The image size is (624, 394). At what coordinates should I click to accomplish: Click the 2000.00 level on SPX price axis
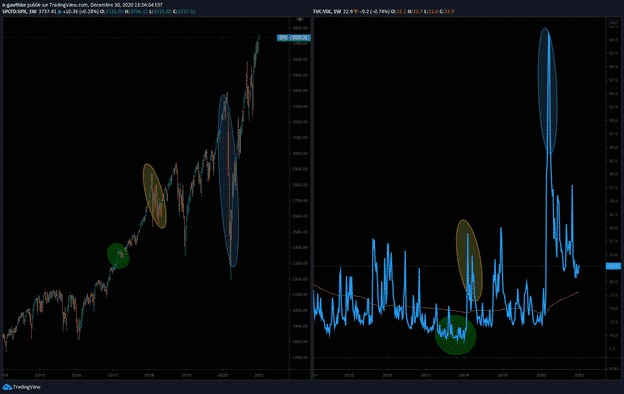tap(300, 310)
